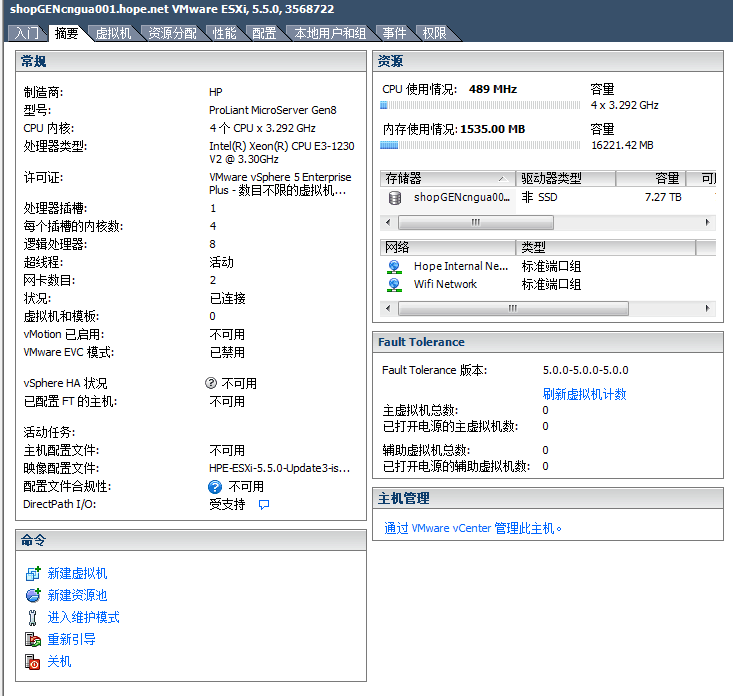
Task: Select the shopGENcngua00 datastore icon
Action: click(395, 198)
